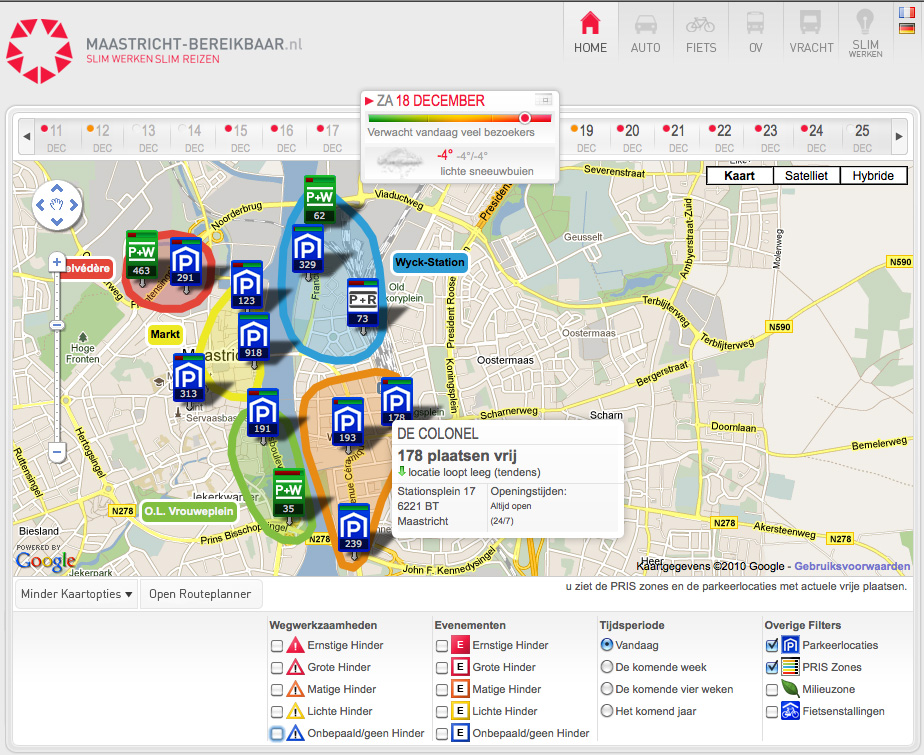Zoom out with the map minus button
This screenshot has height=755, width=924.
coord(57,453)
